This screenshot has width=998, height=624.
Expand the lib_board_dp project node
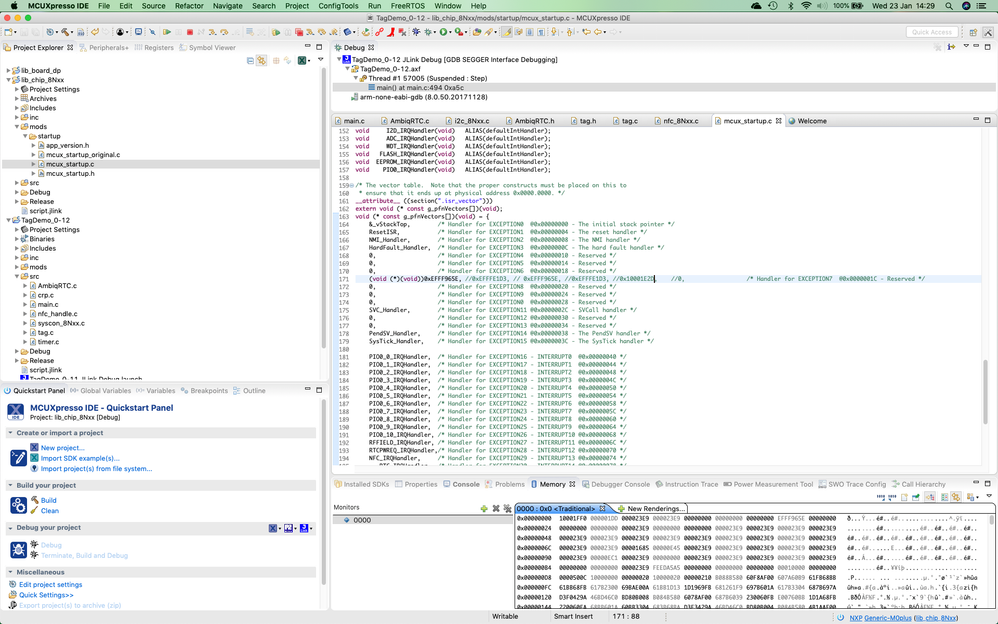point(10,70)
